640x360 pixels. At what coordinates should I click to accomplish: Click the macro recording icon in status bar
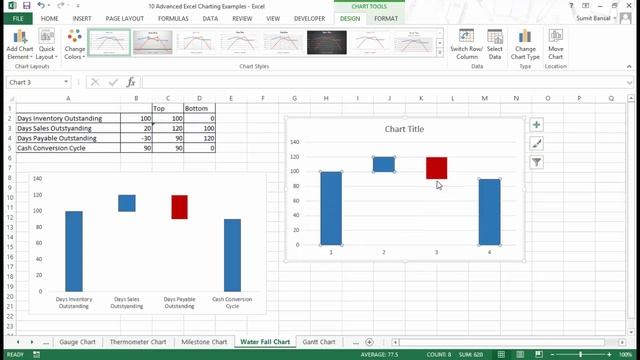(36, 354)
